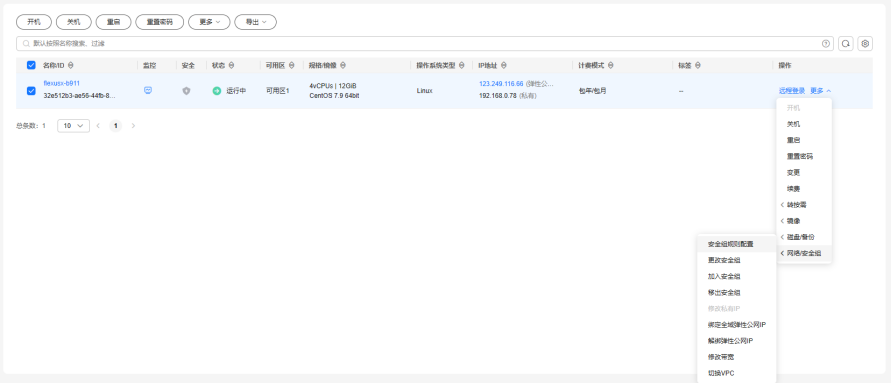Image resolution: width=891 pixels, height=383 pixels.
Task: Click the green running status icon
Action: [x=216, y=91]
